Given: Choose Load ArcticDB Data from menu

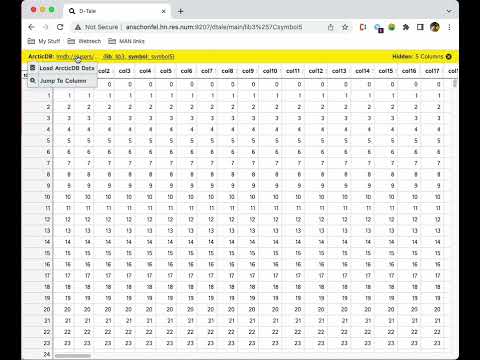Looking at the screenshot, I should [62, 68].
